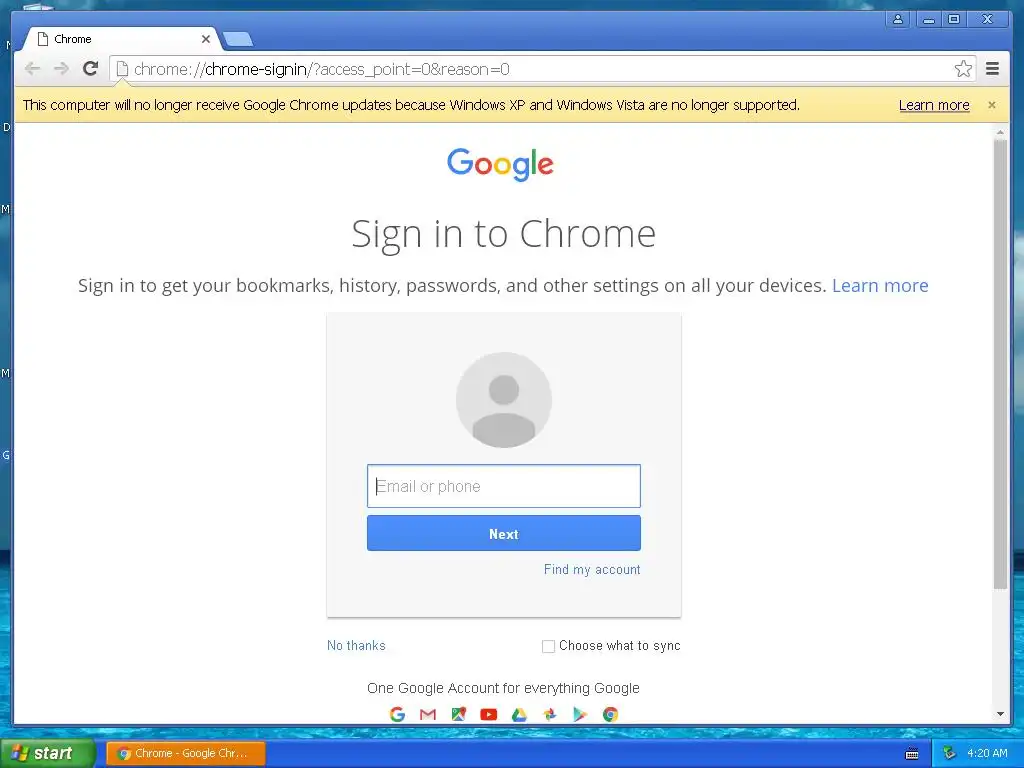Open the Chrome user profile button

pos(898,20)
